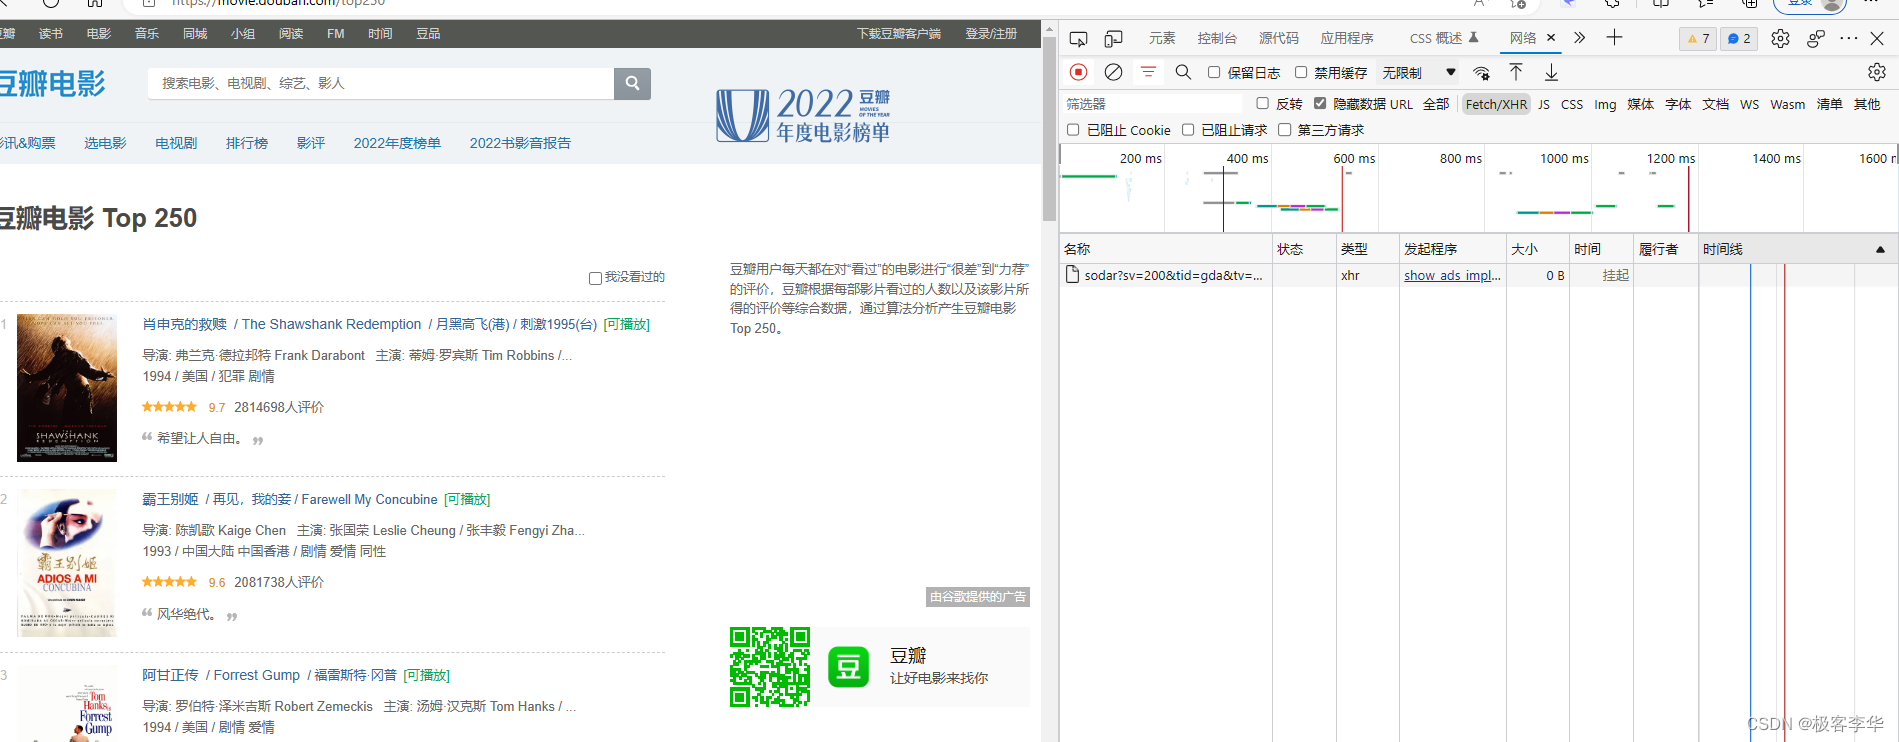Click the Douban search magnifier button
Screen dimensions: 1899x742
(632, 83)
